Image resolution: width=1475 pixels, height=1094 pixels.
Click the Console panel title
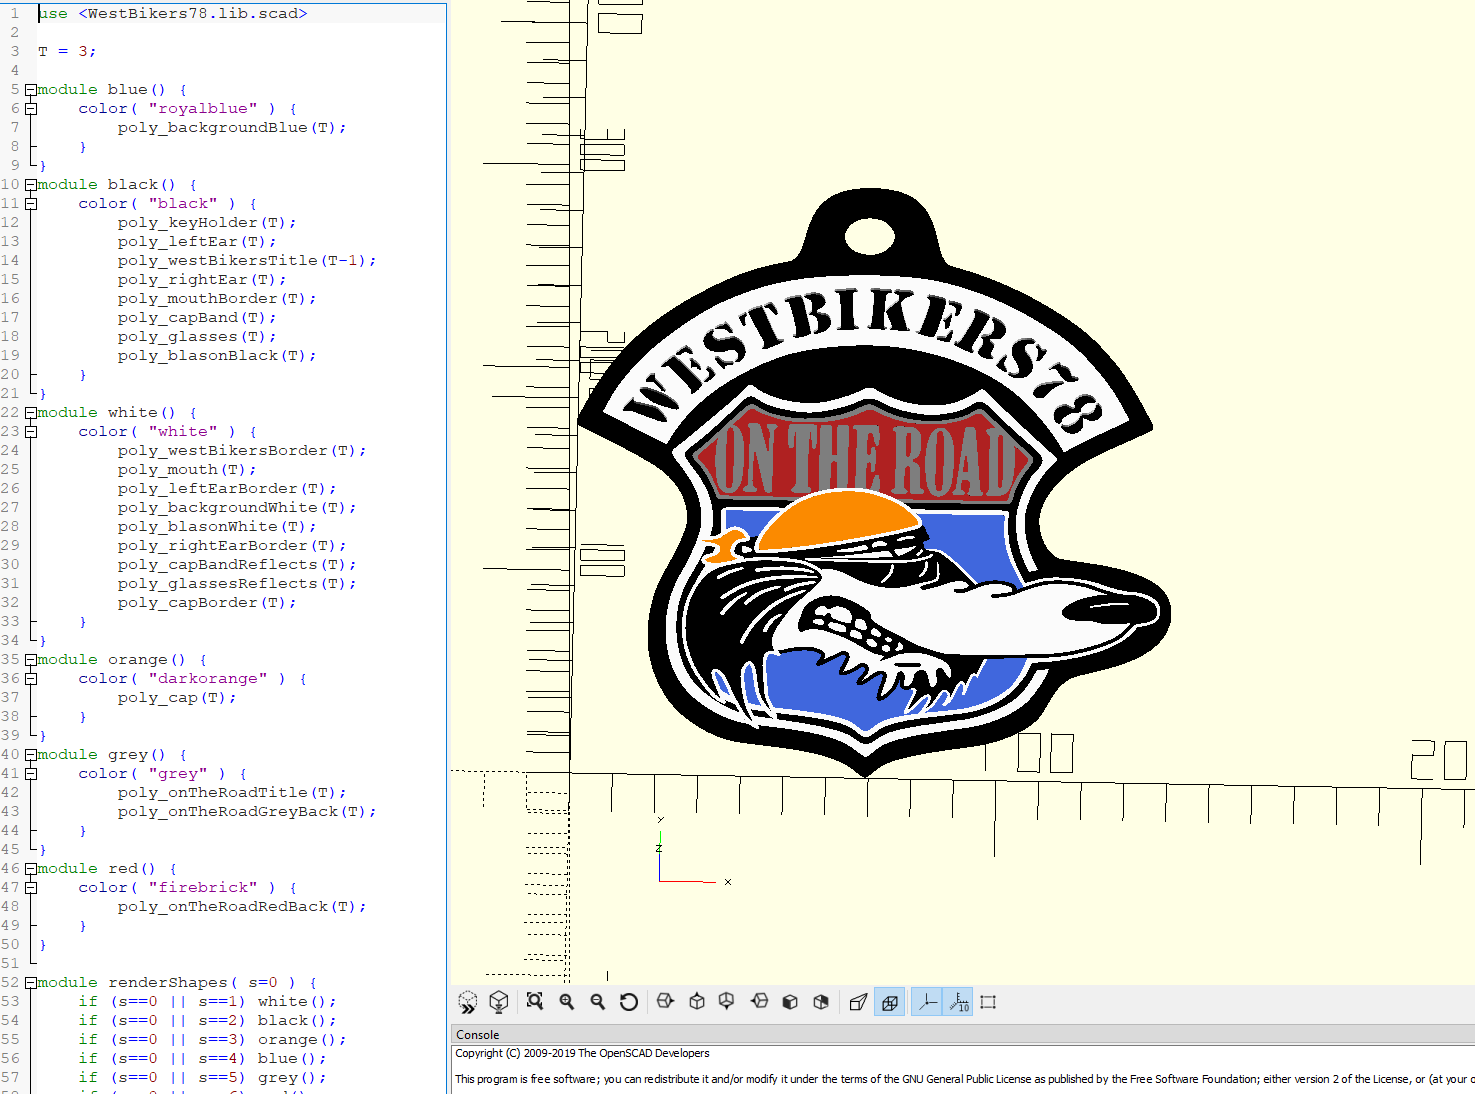point(478,1035)
